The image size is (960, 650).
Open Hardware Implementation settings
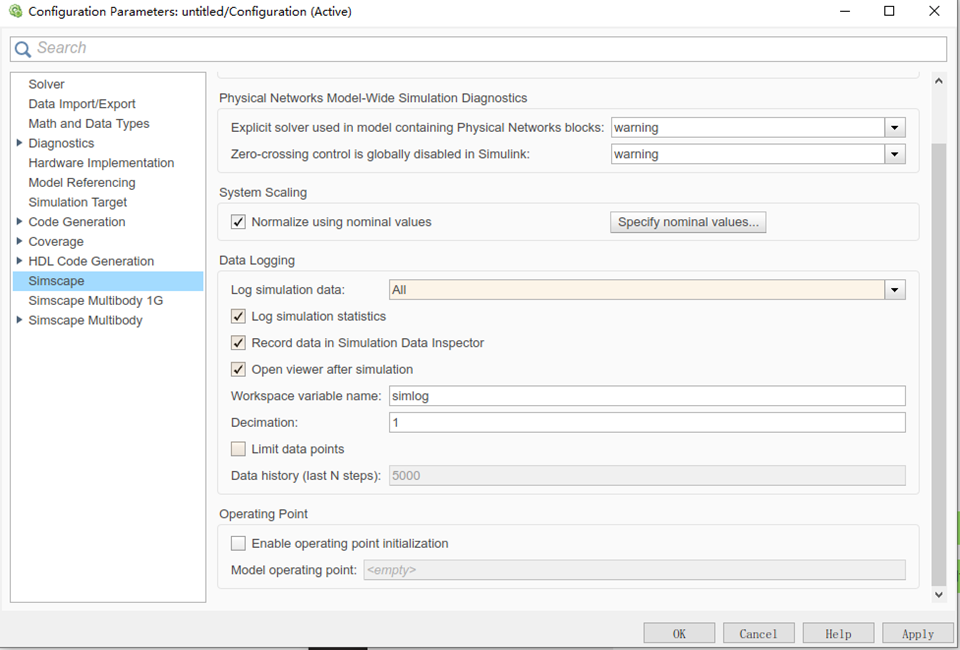pyautogui.click(x=101, y=163)
